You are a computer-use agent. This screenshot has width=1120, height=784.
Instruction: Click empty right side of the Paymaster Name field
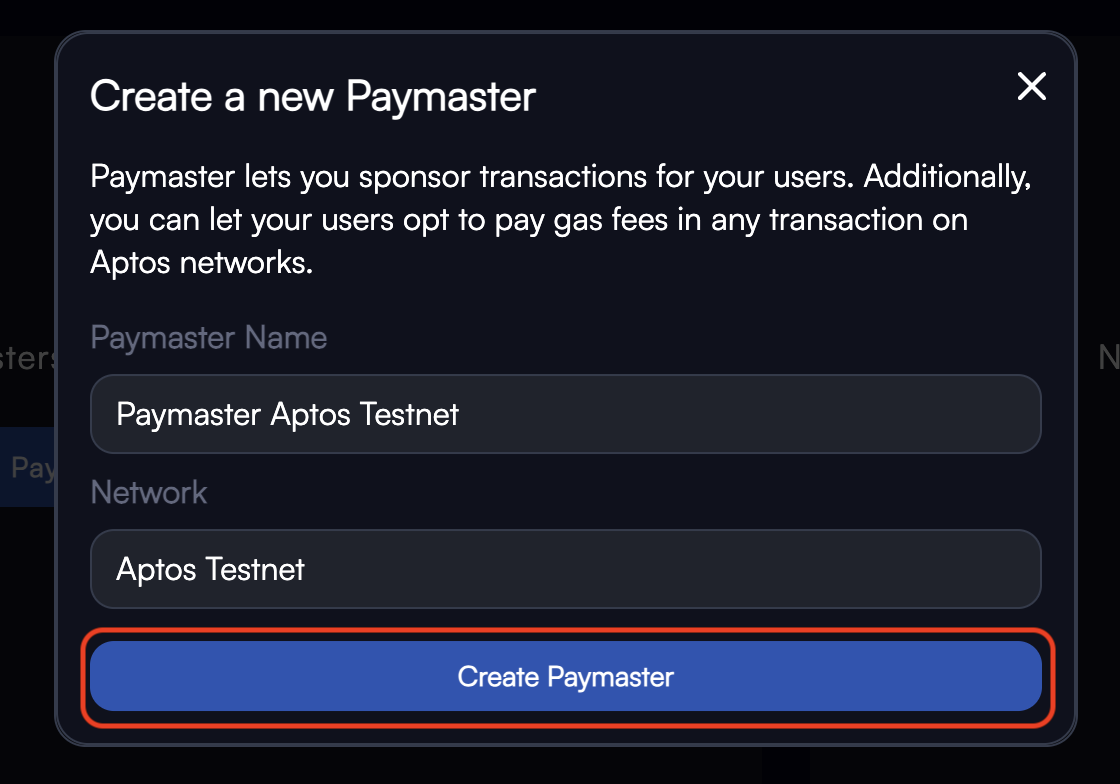tap(786, 414)
